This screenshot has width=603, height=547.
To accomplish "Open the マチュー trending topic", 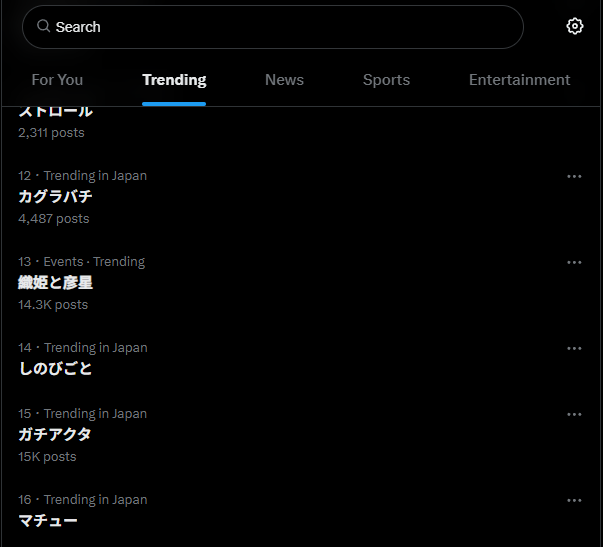I will [x=48, y=521].
